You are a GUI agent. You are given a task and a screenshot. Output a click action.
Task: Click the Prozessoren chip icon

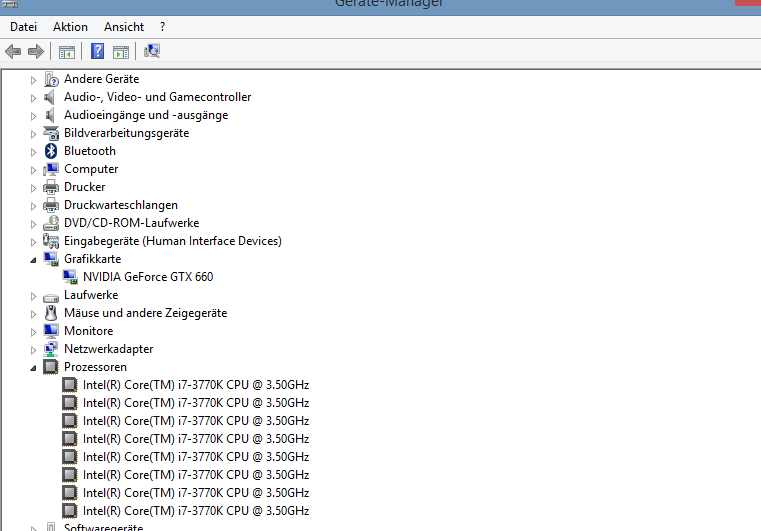[x=50, y=367]
